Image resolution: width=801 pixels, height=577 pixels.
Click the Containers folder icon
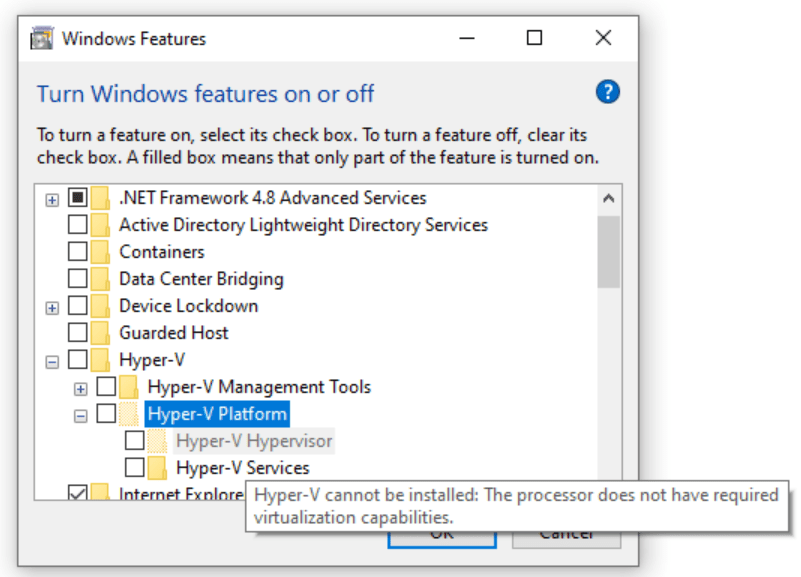click(101, 252)
